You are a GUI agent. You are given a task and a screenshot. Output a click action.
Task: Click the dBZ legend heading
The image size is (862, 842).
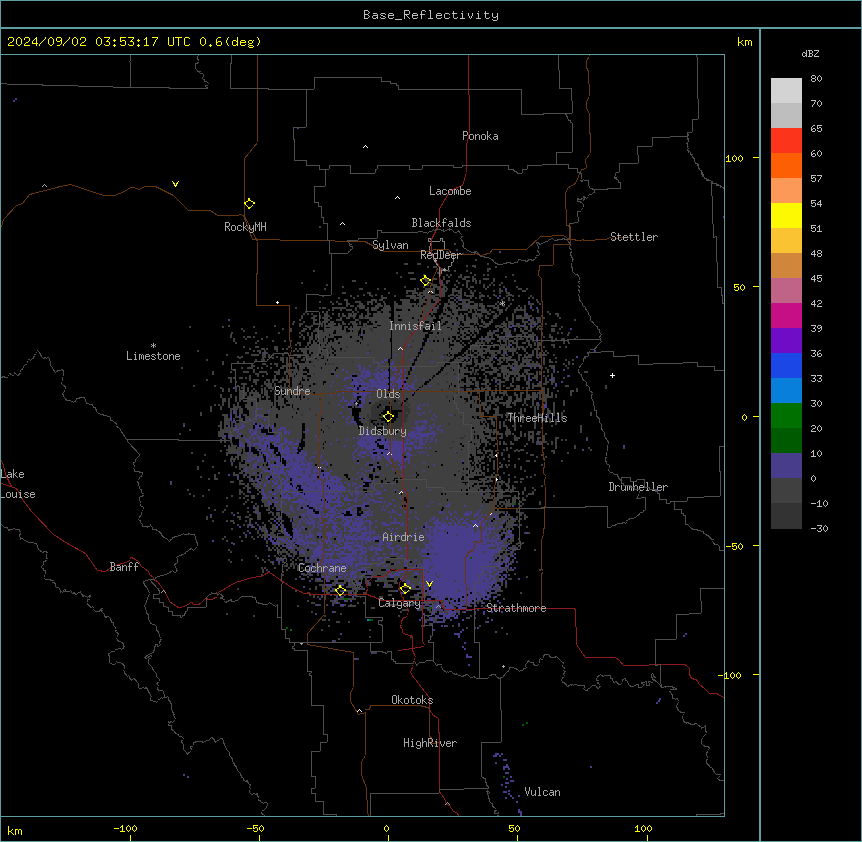pyautogui.click(x=810, y=53)
